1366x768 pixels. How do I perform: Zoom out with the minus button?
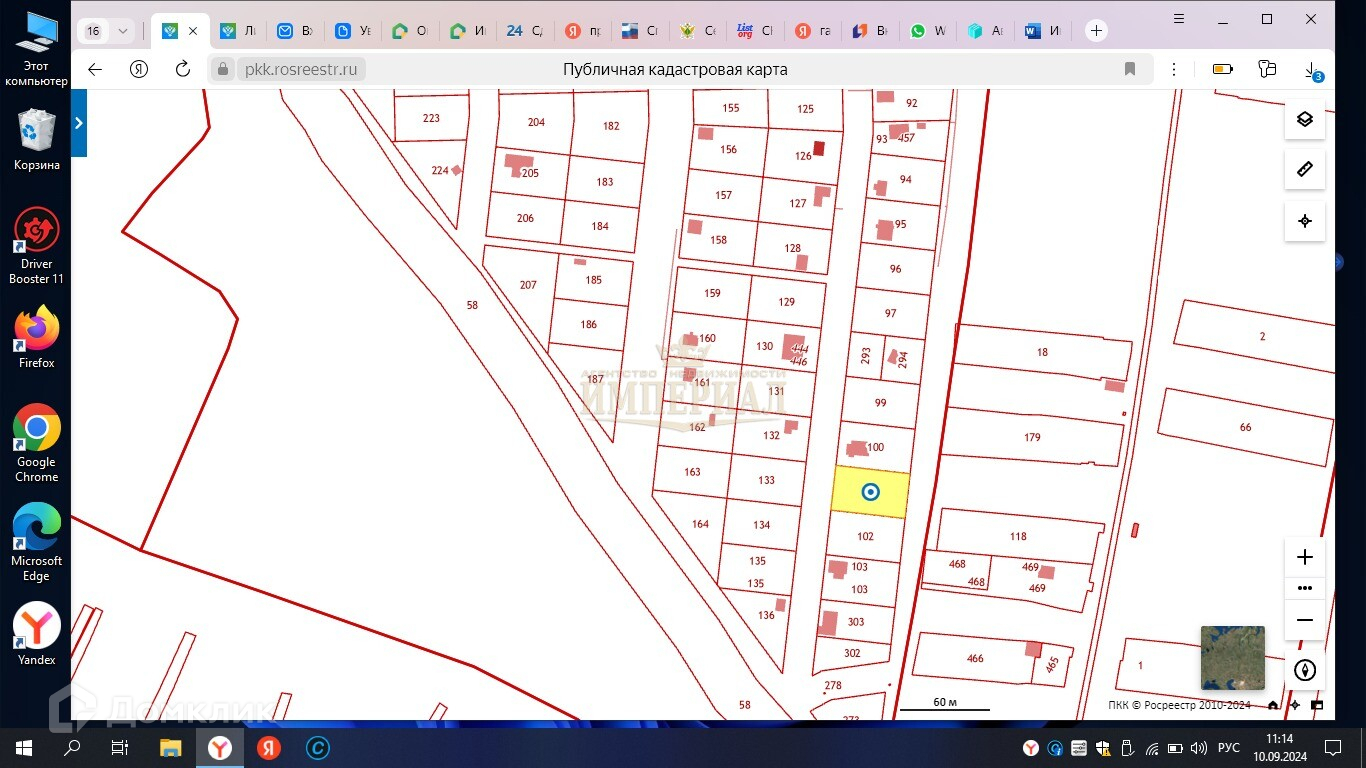(1304, 620)
